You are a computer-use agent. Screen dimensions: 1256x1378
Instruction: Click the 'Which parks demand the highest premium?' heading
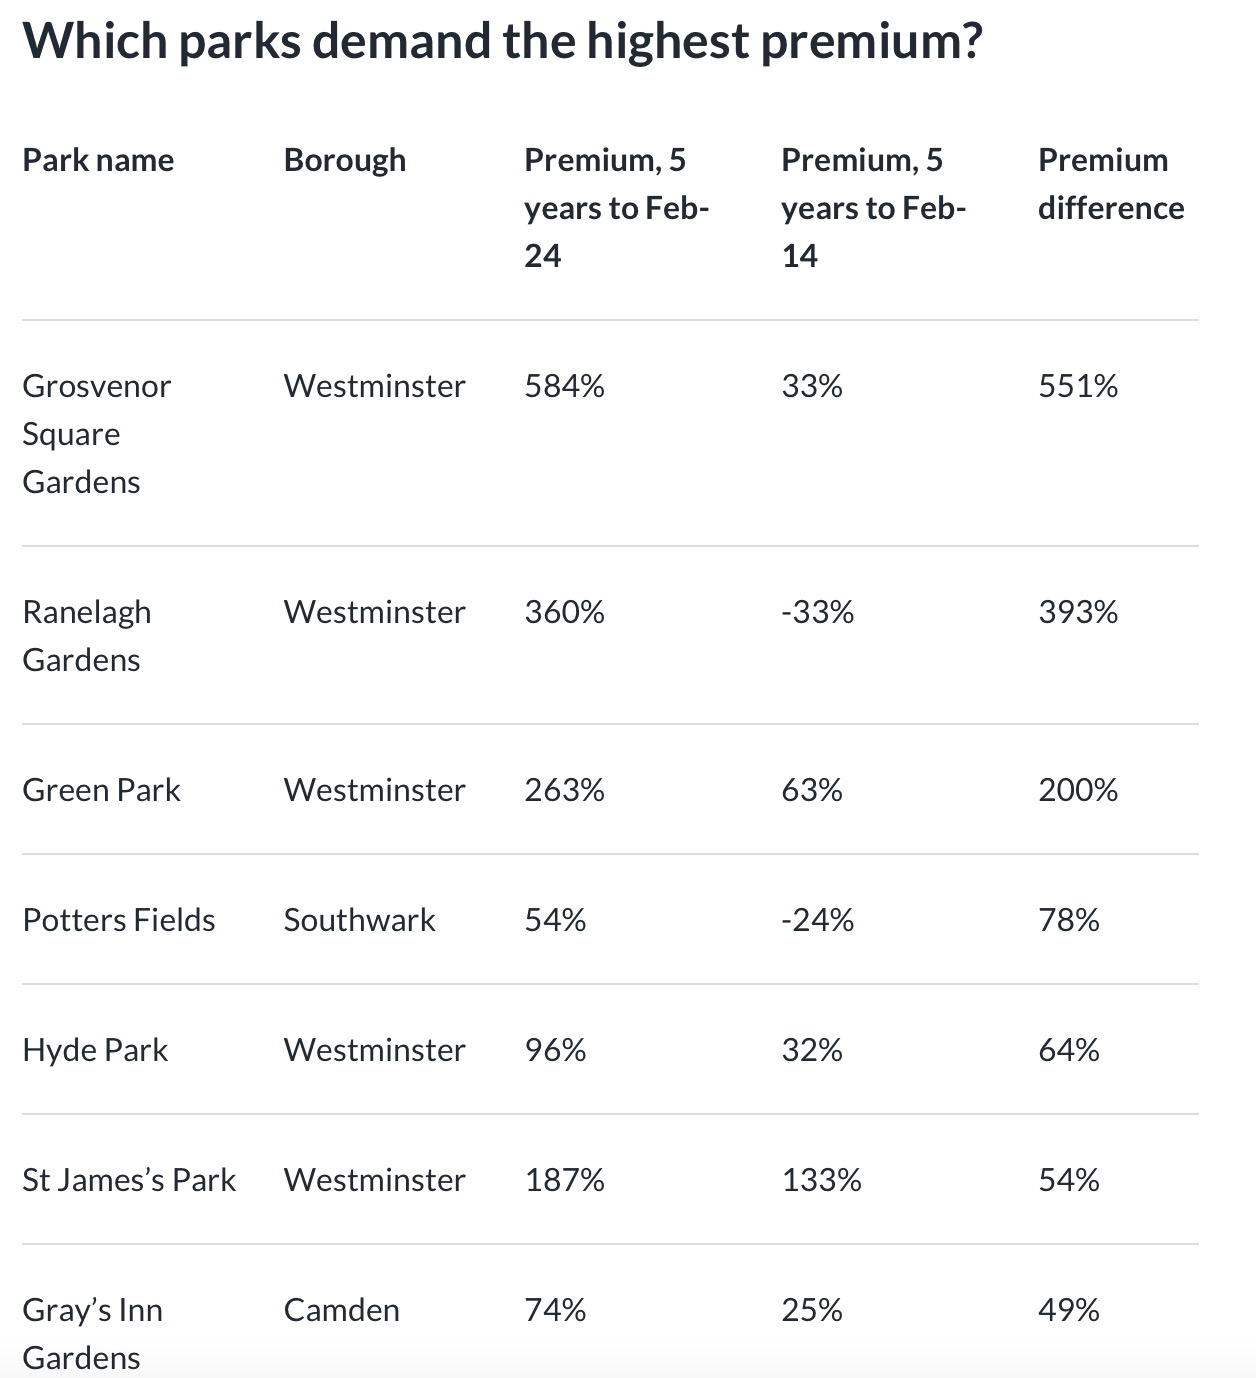coord(502,42)
